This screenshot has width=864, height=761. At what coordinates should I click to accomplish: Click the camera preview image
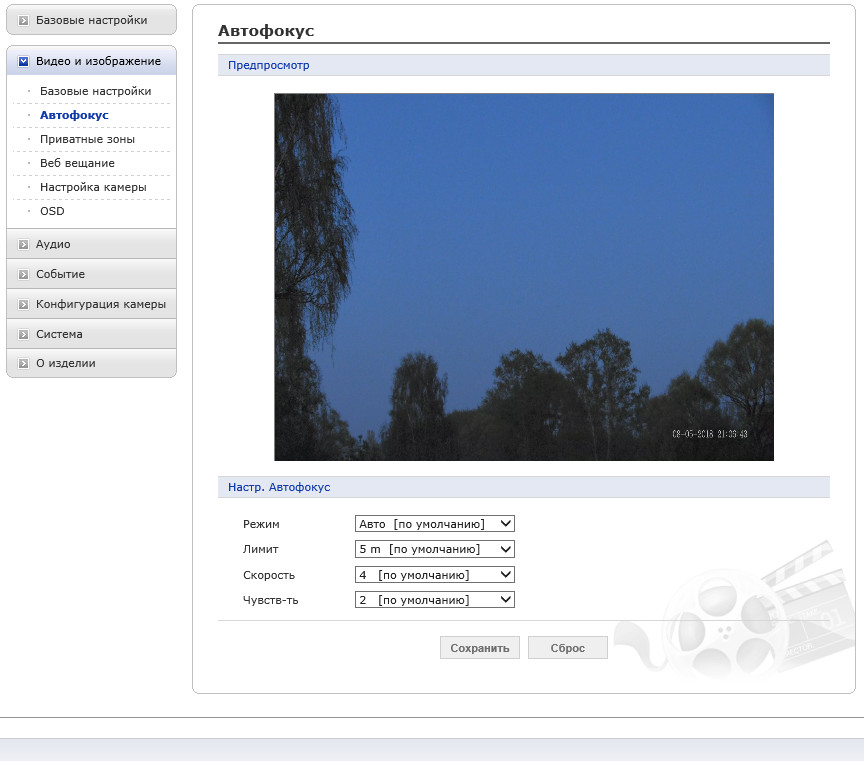coord(524,277)
